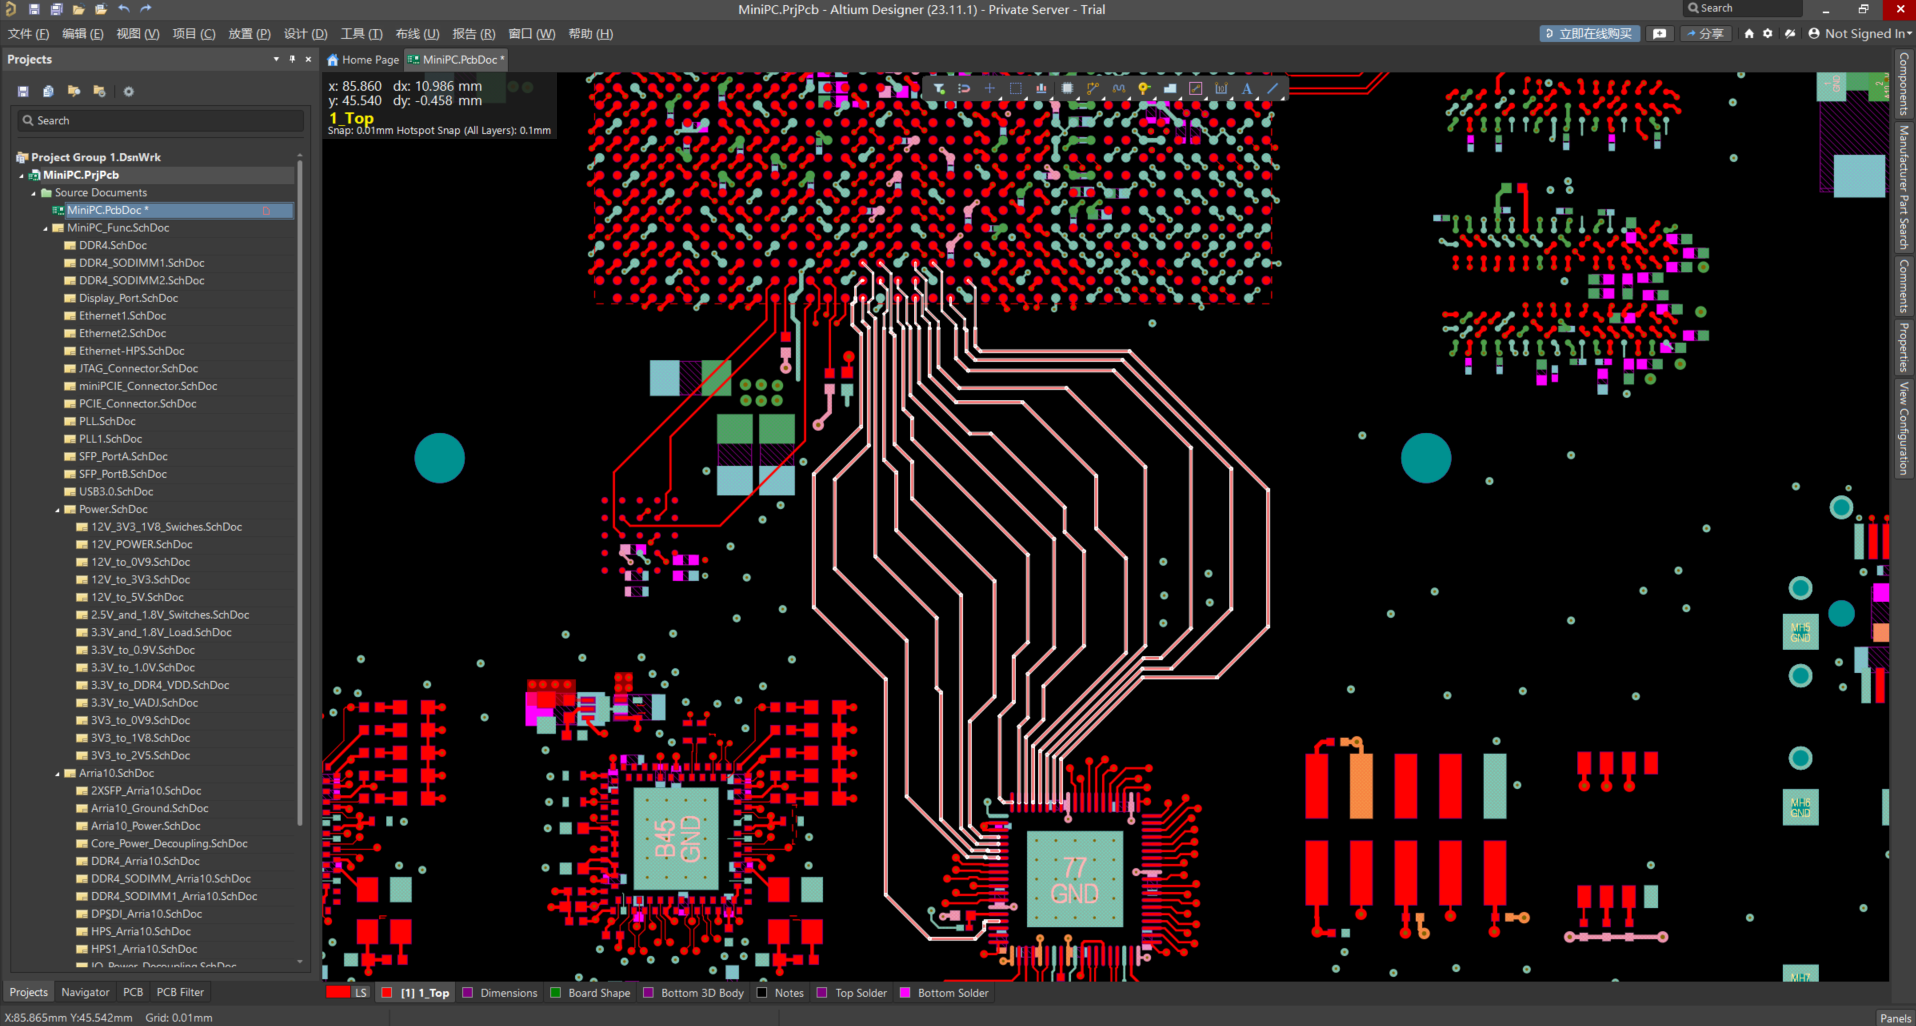Click the Board Shape green layer swatch
This screenshot has width=1916, height=1026.
click(556, 993)
